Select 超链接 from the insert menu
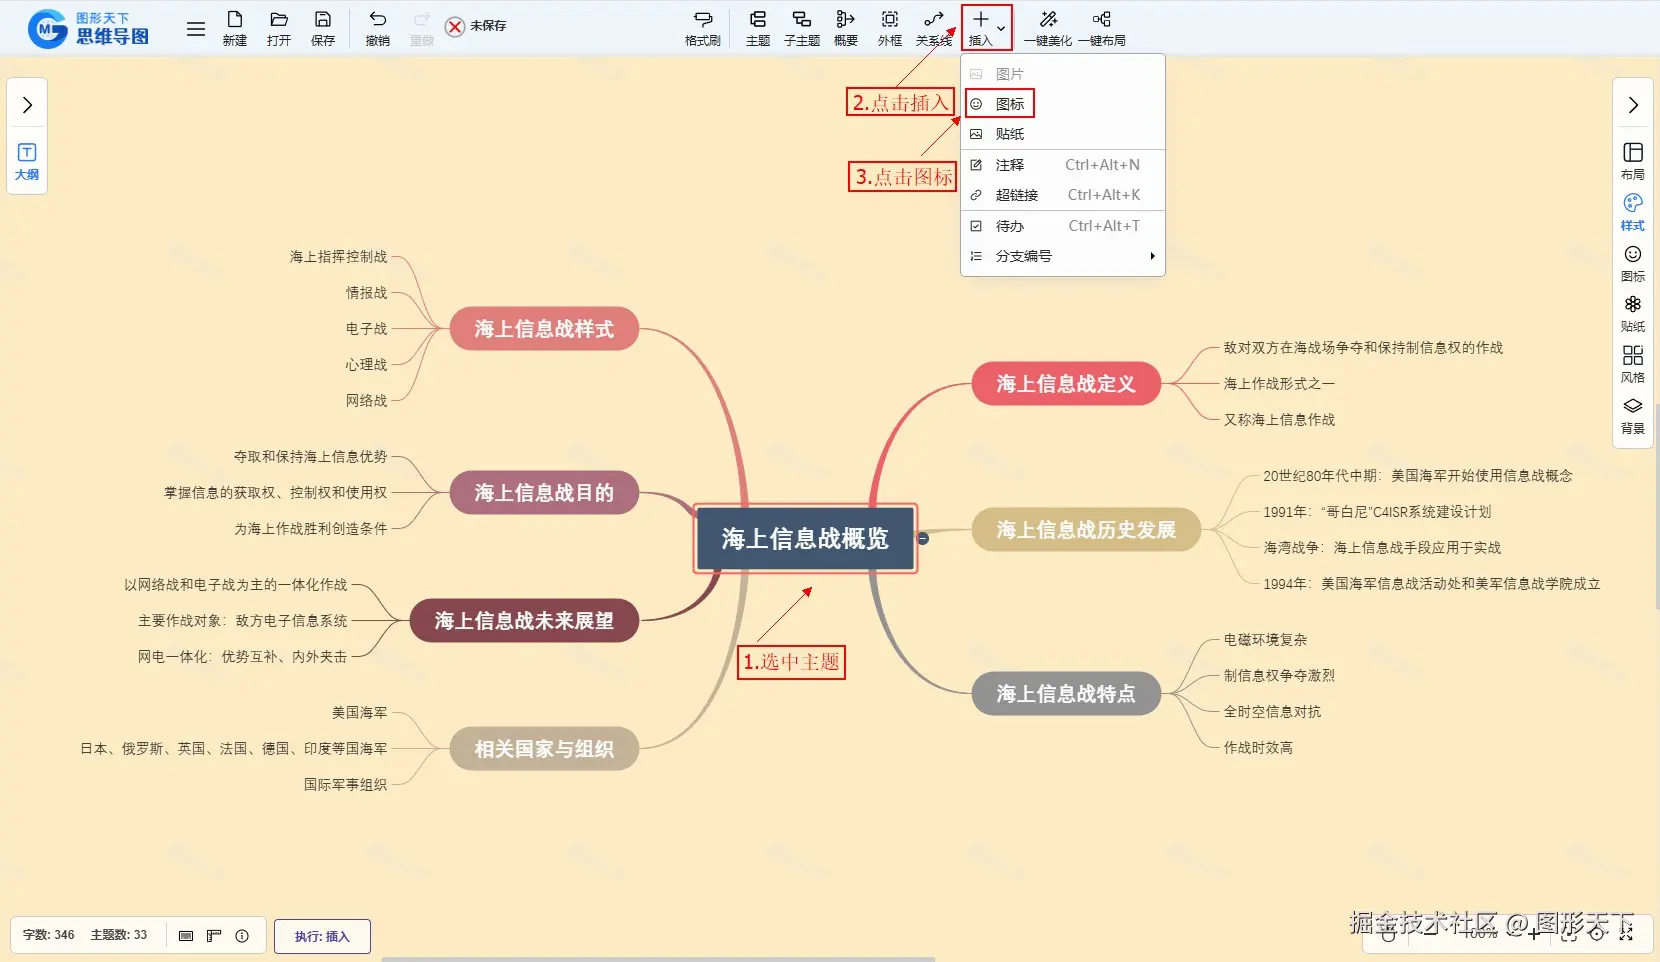This screenshot has width=1660, height=962. [x=1063, y=195]
